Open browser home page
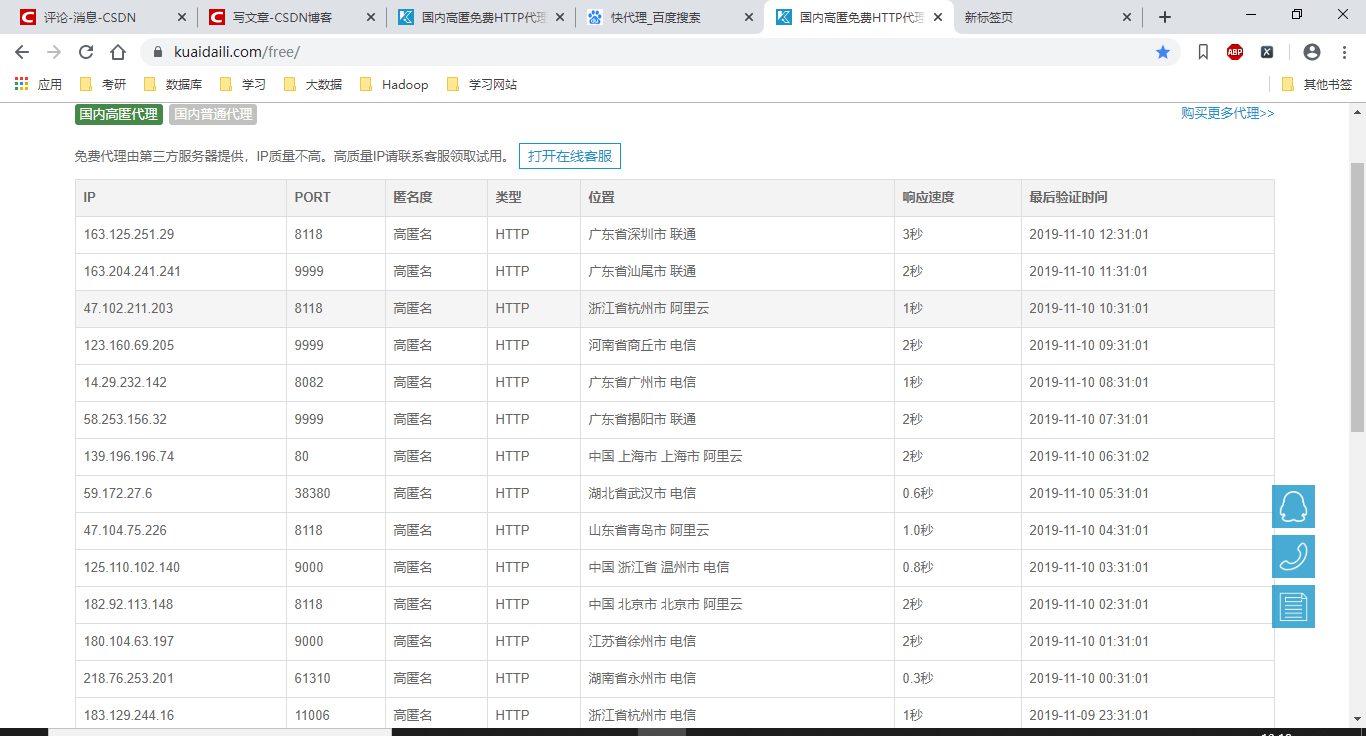This screenshot has width=1366, height=736. point(118,52)
